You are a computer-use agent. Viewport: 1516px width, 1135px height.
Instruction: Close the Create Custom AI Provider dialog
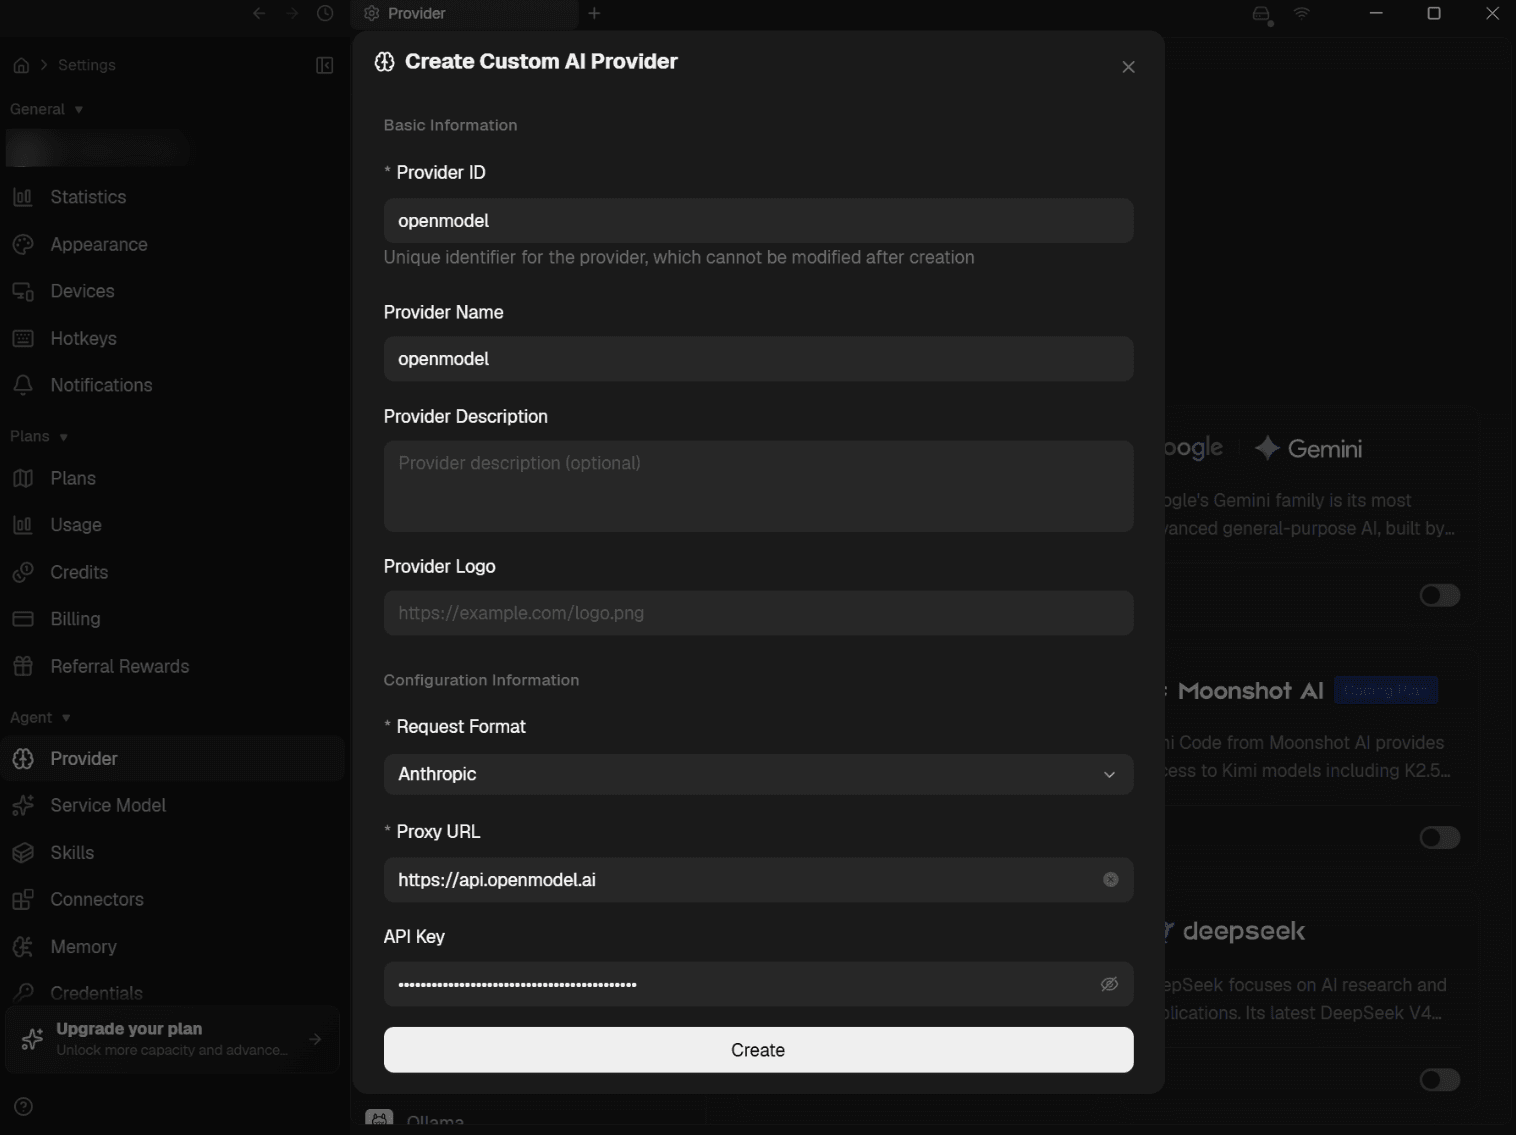(1128, 67)
